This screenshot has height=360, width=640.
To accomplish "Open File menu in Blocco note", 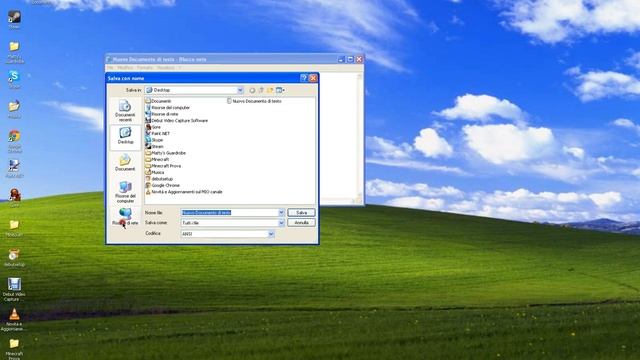I will tap(110, 68).
